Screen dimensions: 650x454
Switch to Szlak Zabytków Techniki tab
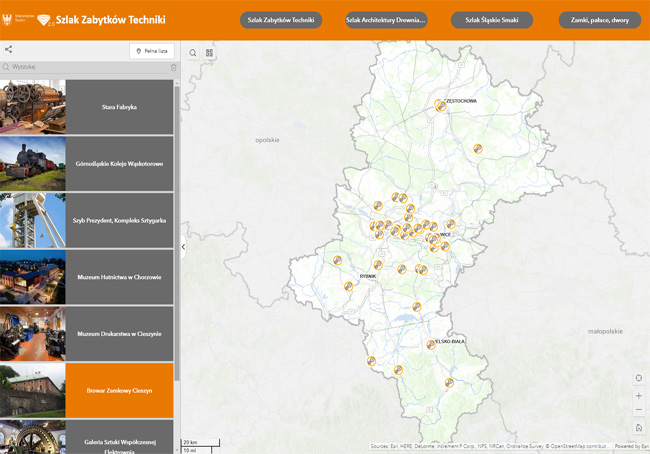tap(281, 20)
